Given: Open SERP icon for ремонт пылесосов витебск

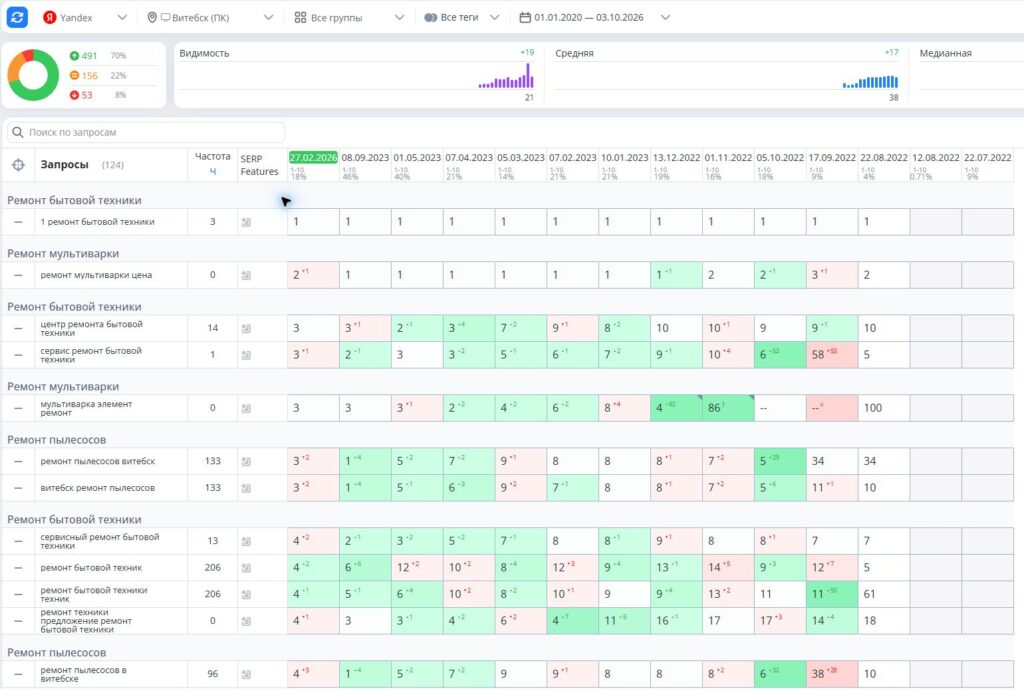Looking at the screenshot, I should (x=246, y=462).
